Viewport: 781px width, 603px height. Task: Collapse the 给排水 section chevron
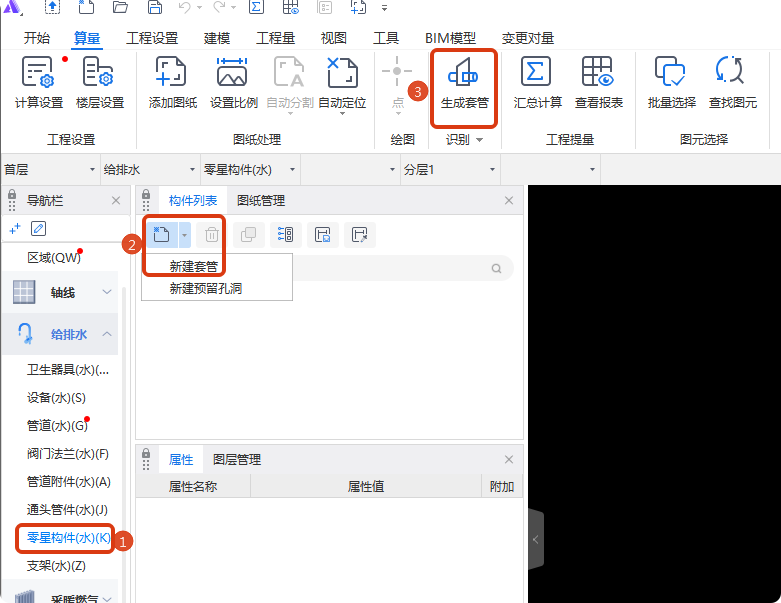(x=107, y=334)
